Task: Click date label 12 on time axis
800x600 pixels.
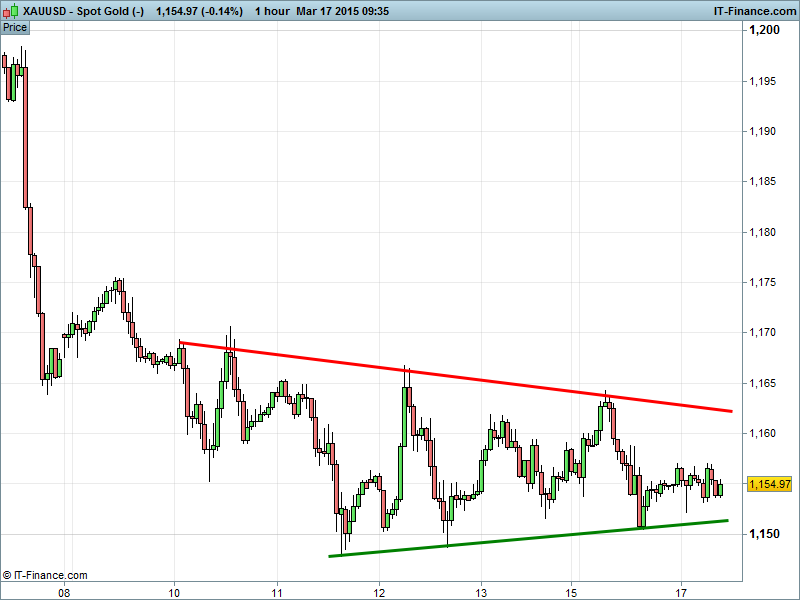Action: click(379, 591)
